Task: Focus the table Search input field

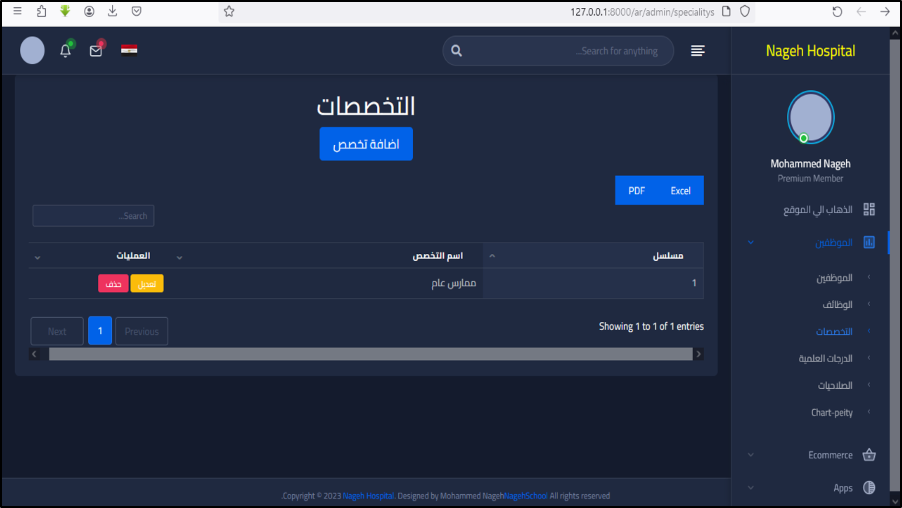Action: (x=93, y=216)
